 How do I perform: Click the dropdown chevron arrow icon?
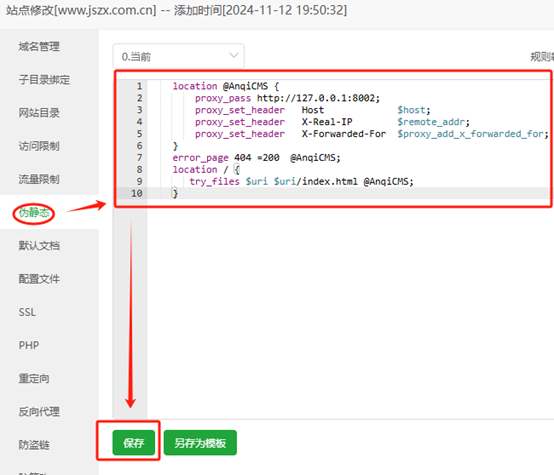click(x=234, y=55)
